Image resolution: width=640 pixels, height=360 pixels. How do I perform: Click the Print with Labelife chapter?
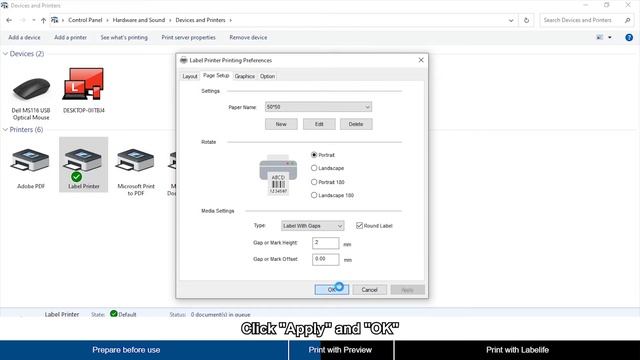click(517, 350)
